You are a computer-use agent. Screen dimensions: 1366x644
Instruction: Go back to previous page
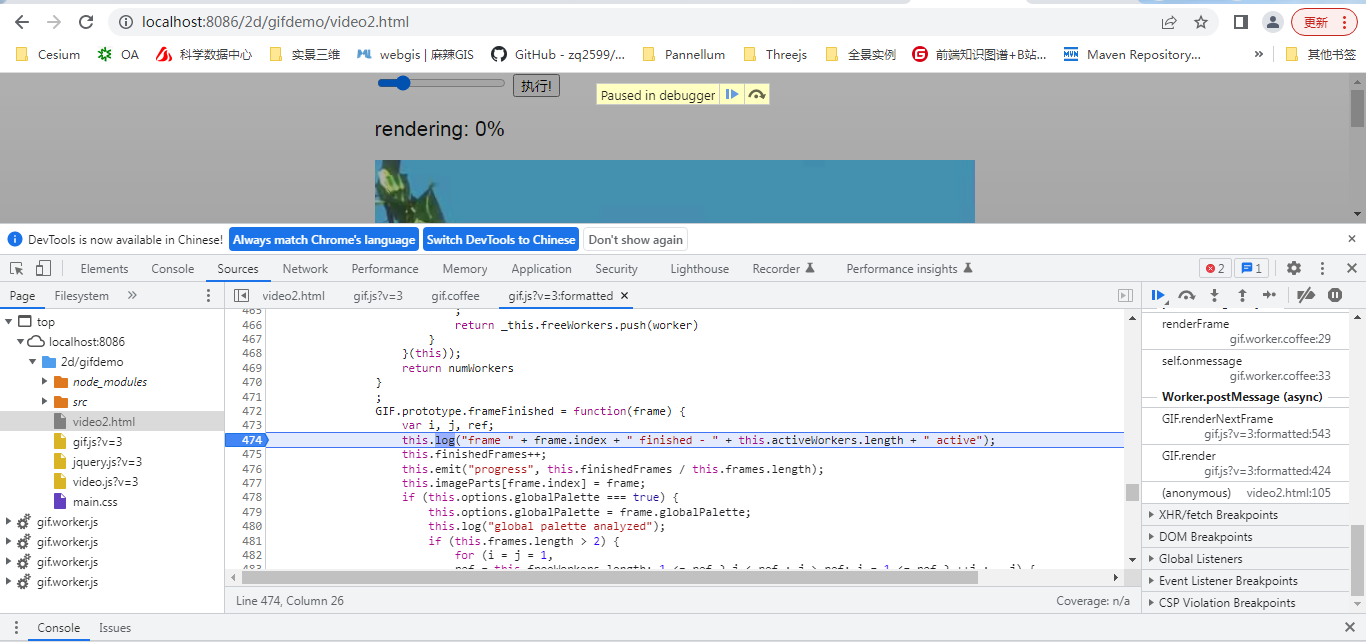click(x=22, y=22)
